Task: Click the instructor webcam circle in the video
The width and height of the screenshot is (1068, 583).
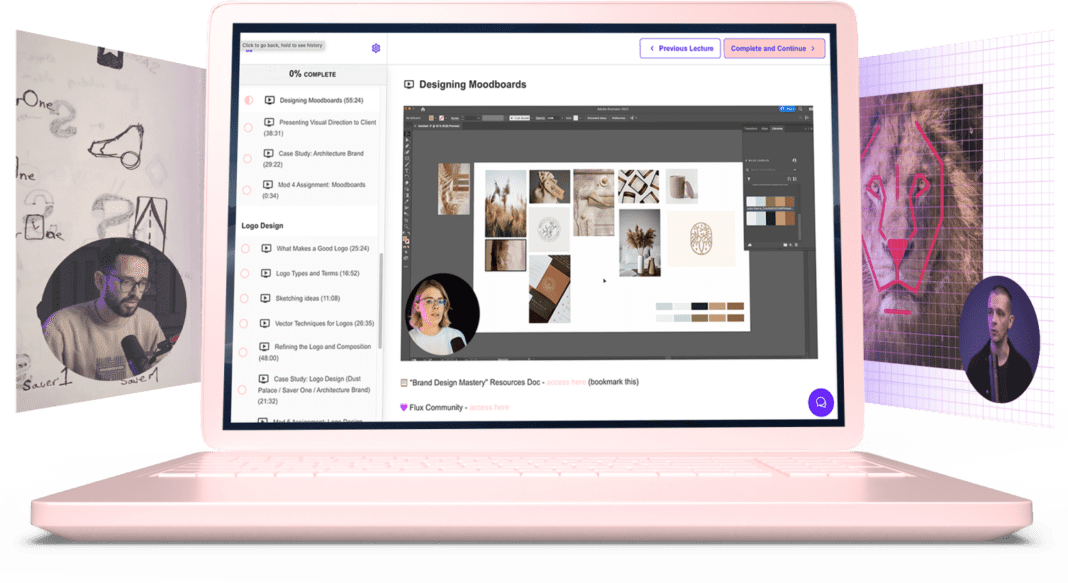Action: pyautogui.click(x=442, y=314)
